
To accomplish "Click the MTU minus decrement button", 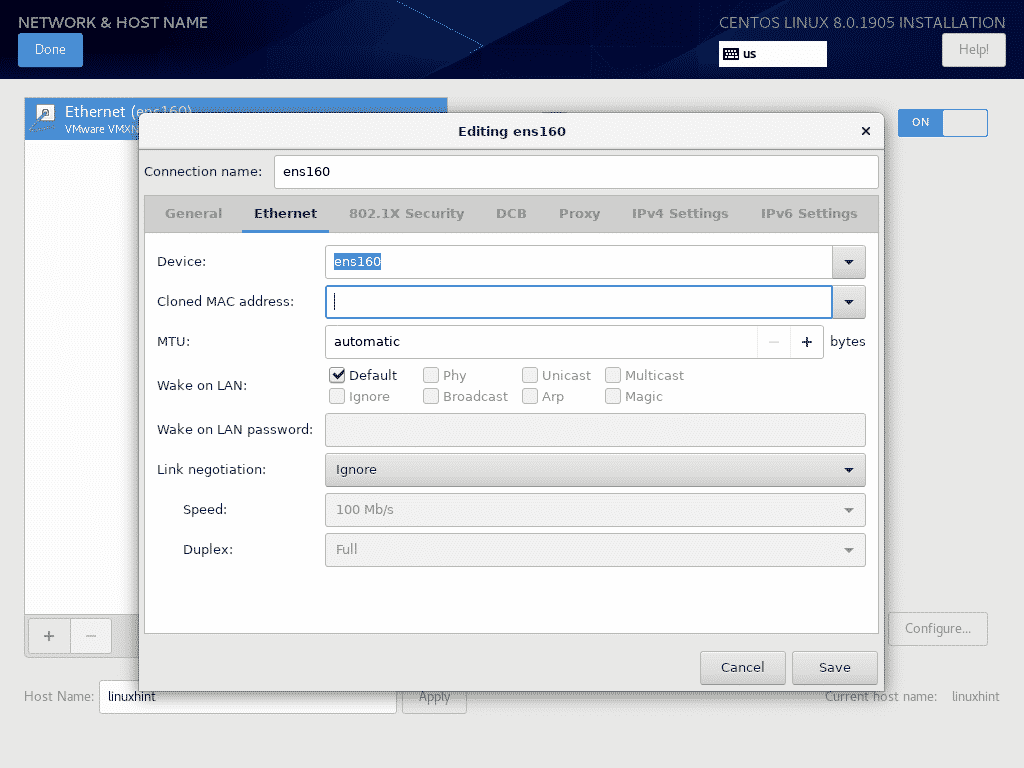I will [x=773, y=342].
